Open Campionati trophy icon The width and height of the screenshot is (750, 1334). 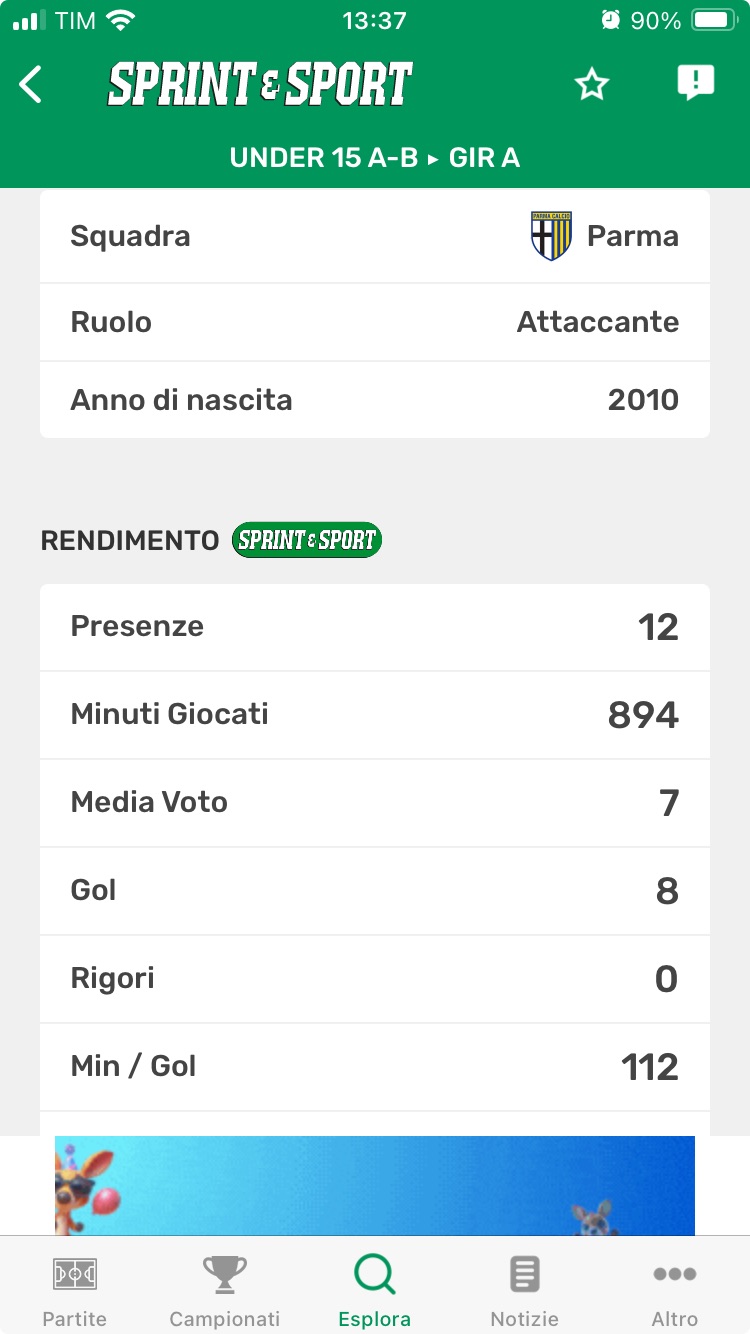225,1274
